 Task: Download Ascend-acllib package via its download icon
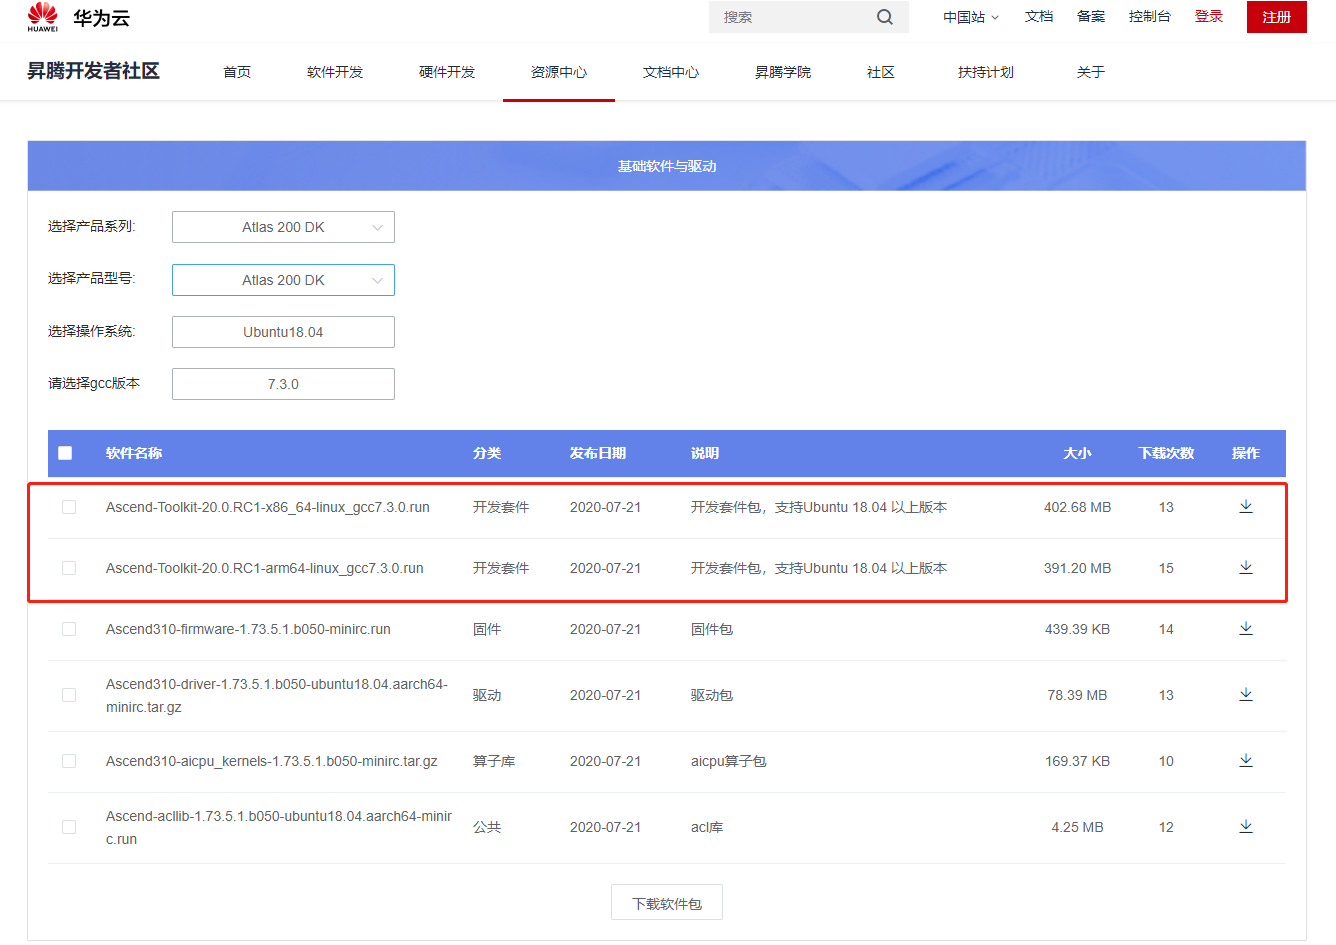click(1246, 826)
